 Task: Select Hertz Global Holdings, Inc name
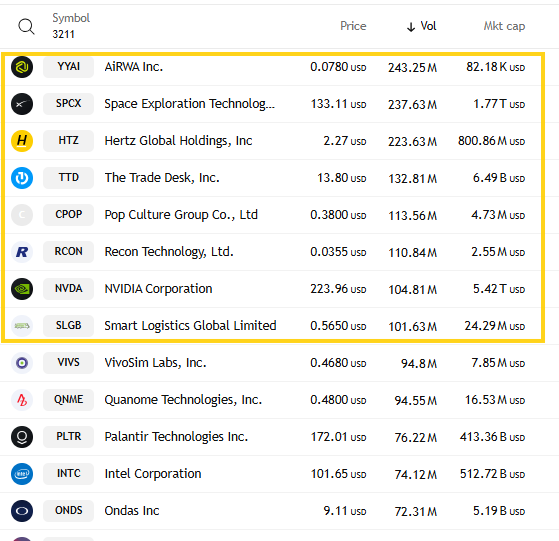click(178, 141)
